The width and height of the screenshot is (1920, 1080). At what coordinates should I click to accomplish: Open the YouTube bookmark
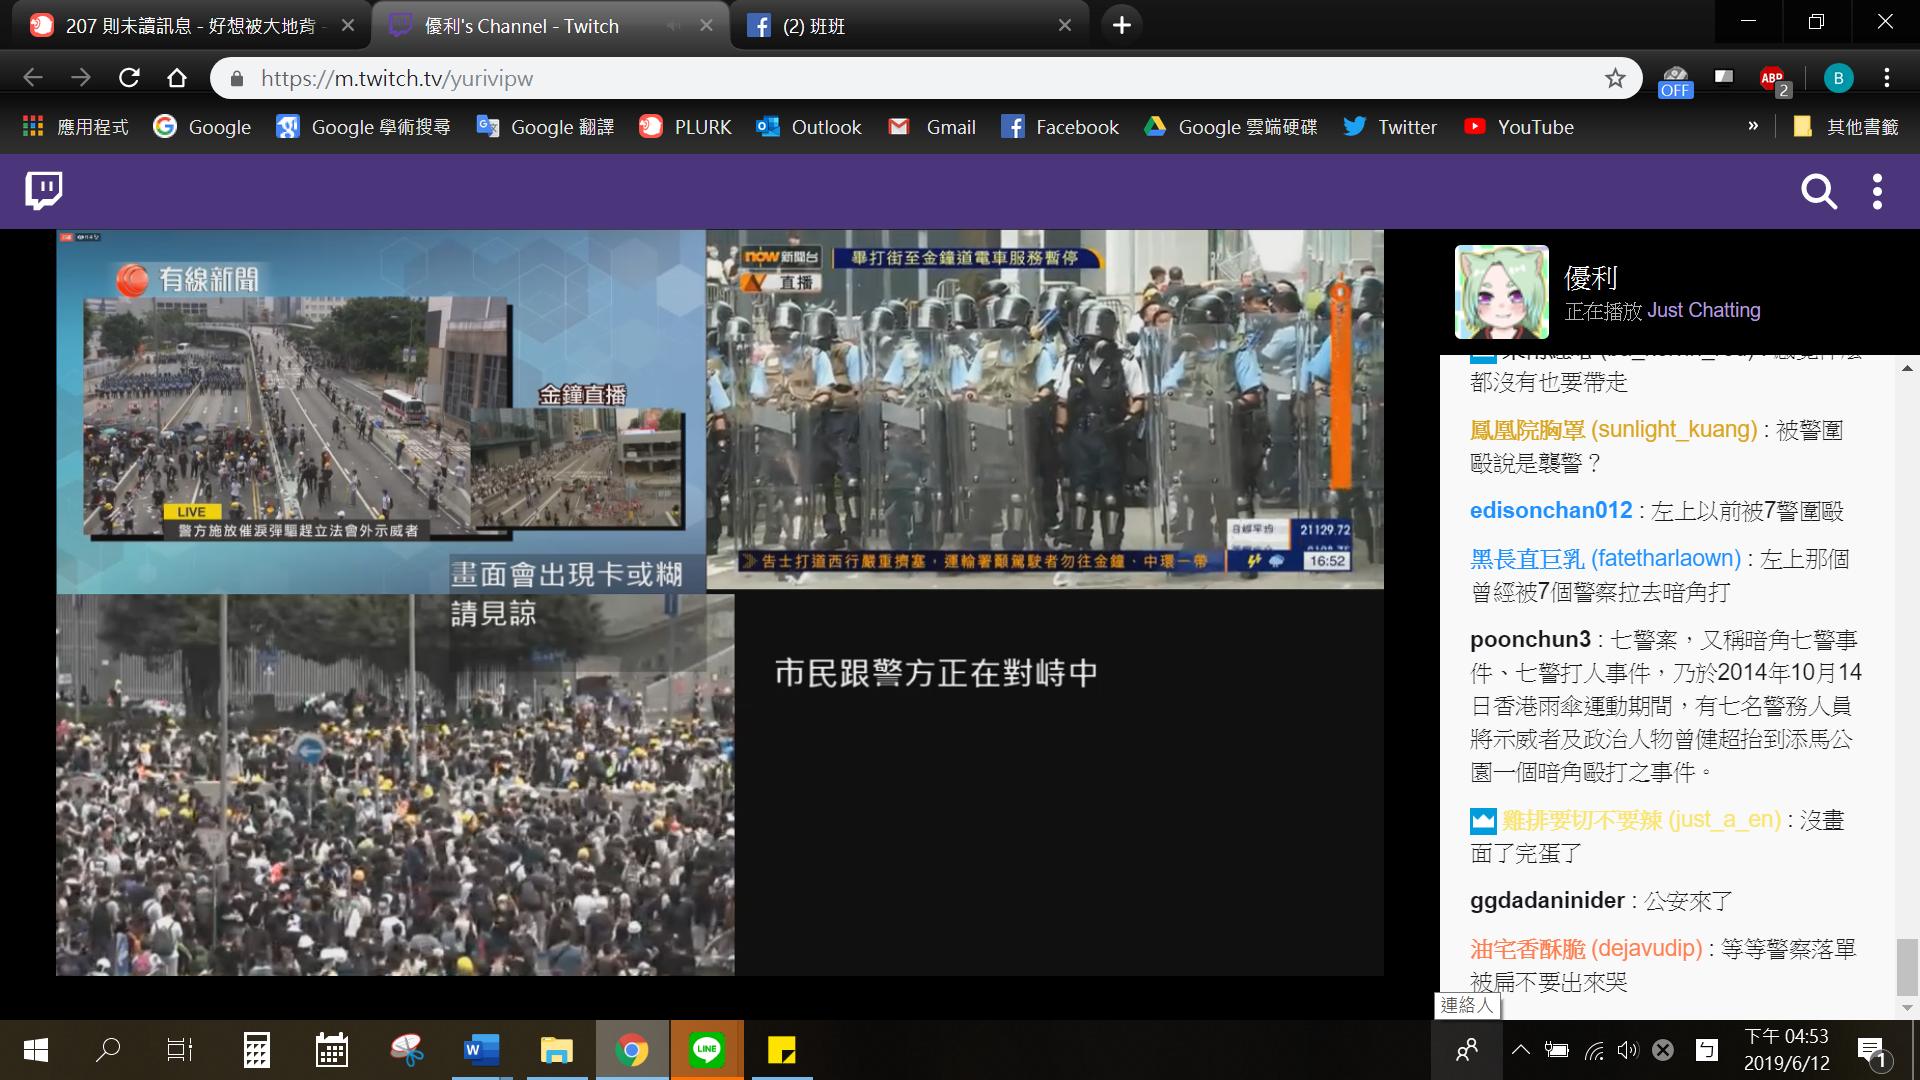[1519, 127]
